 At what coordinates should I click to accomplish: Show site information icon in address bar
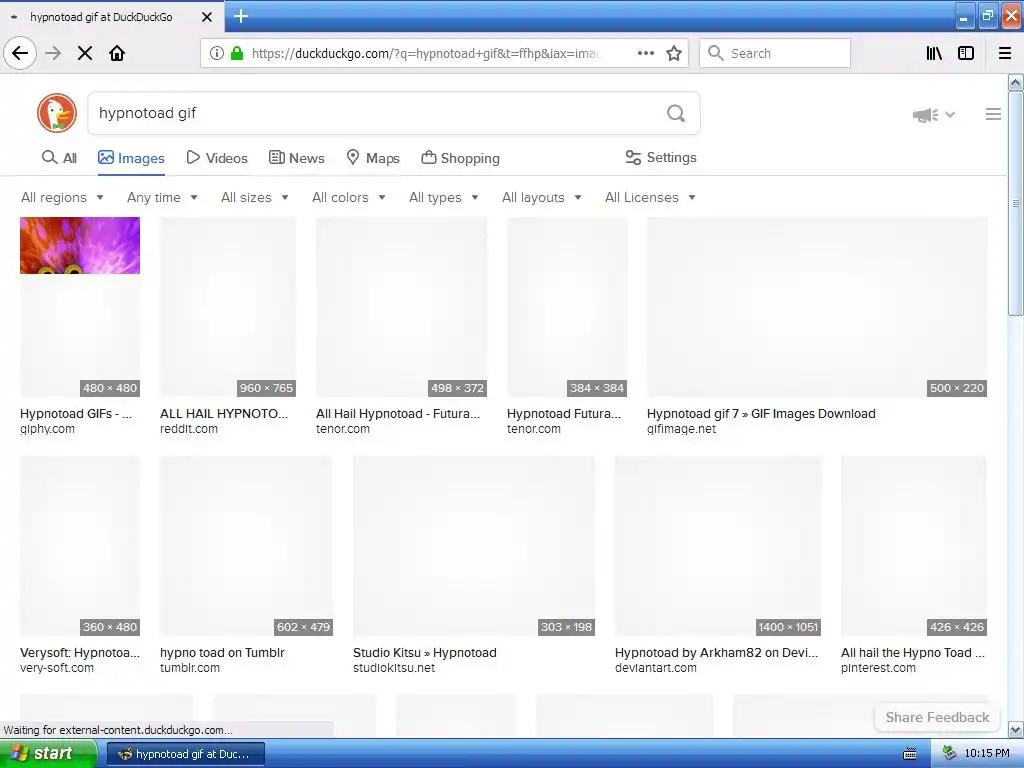coord(217,53)
